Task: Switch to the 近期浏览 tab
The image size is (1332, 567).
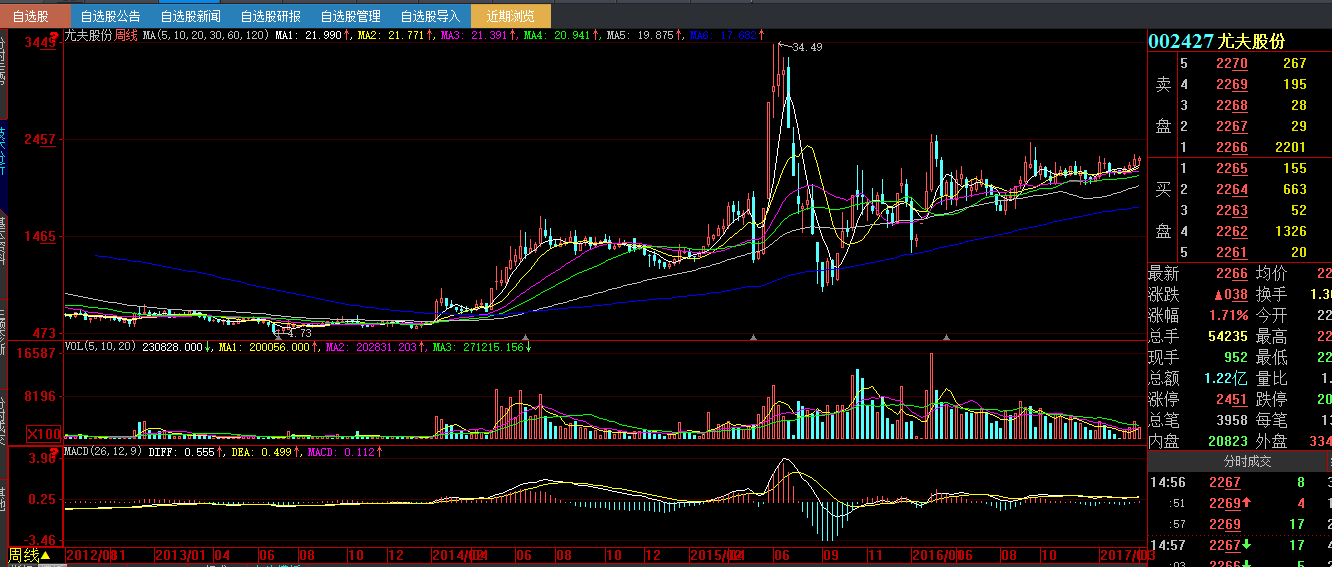Action: coord(510,16)
